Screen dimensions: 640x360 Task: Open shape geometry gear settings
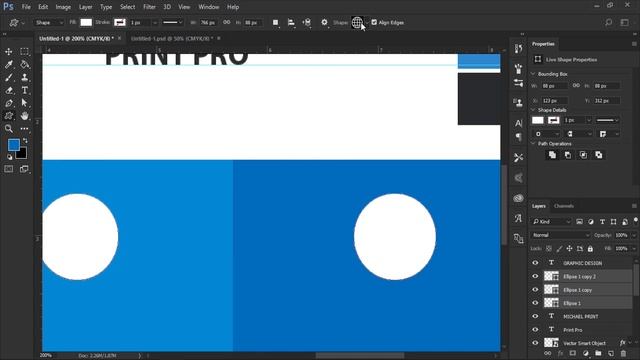(x=324, y=22)
